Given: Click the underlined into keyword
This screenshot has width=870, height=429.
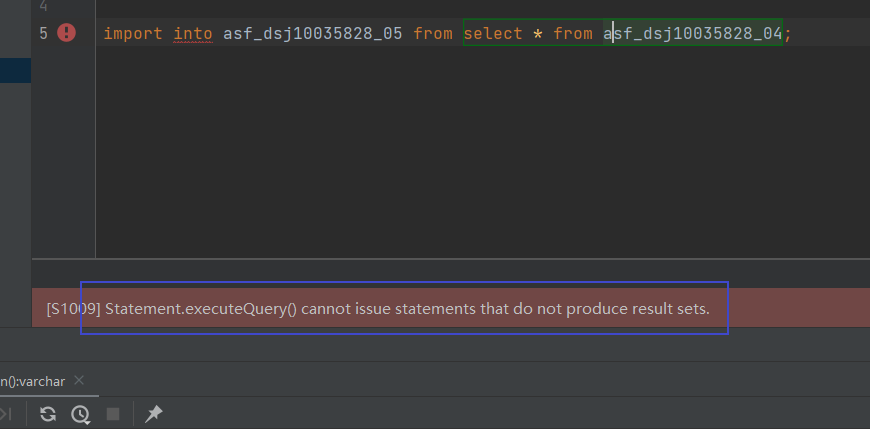Looking at the screenshot, I should coord(193,34).
